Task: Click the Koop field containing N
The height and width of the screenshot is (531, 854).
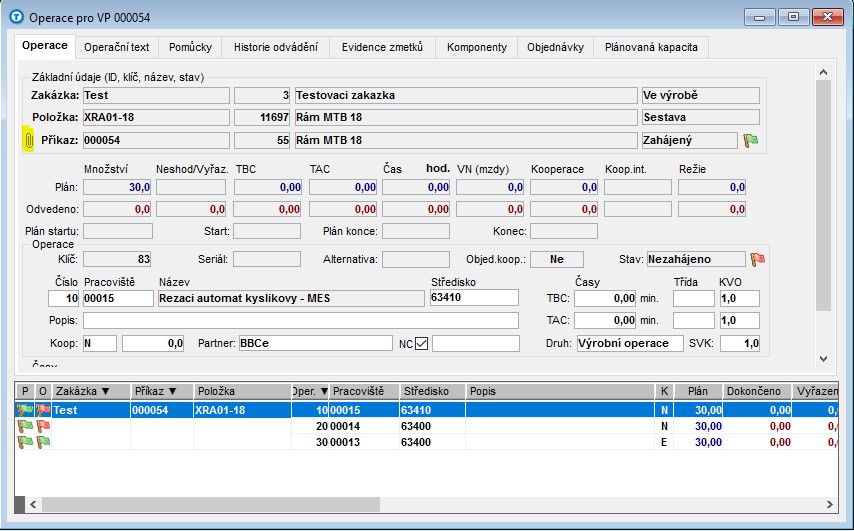Action: coord(100,343)
